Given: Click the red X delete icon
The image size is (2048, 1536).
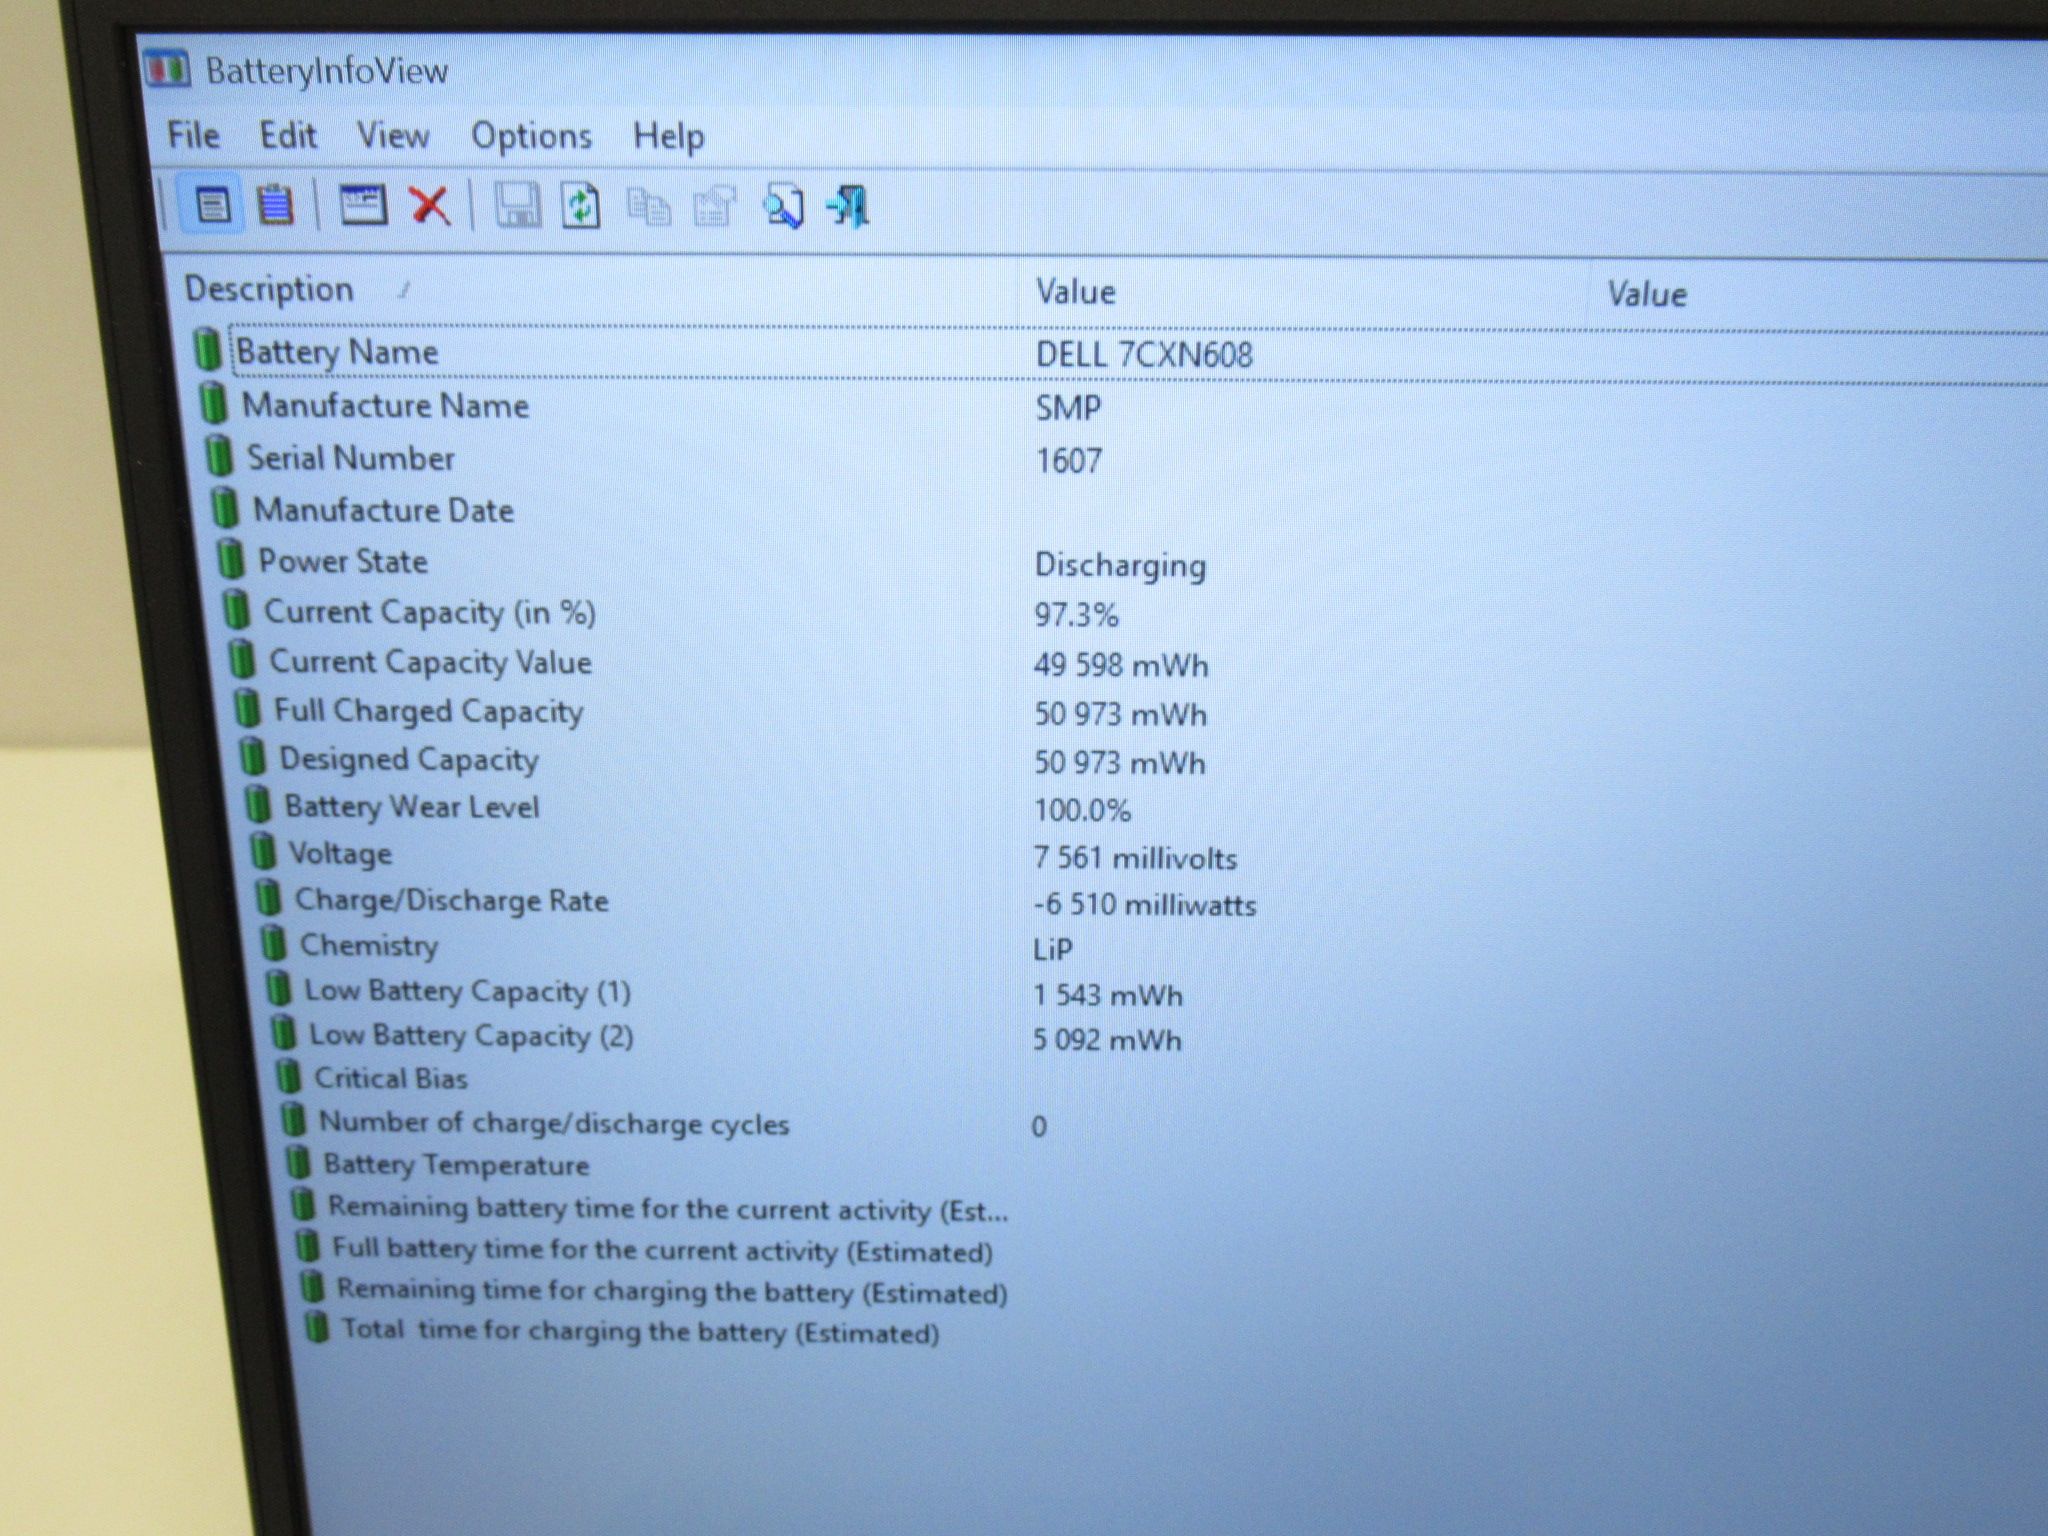Looking at the screenshot, I should point(430,206).
